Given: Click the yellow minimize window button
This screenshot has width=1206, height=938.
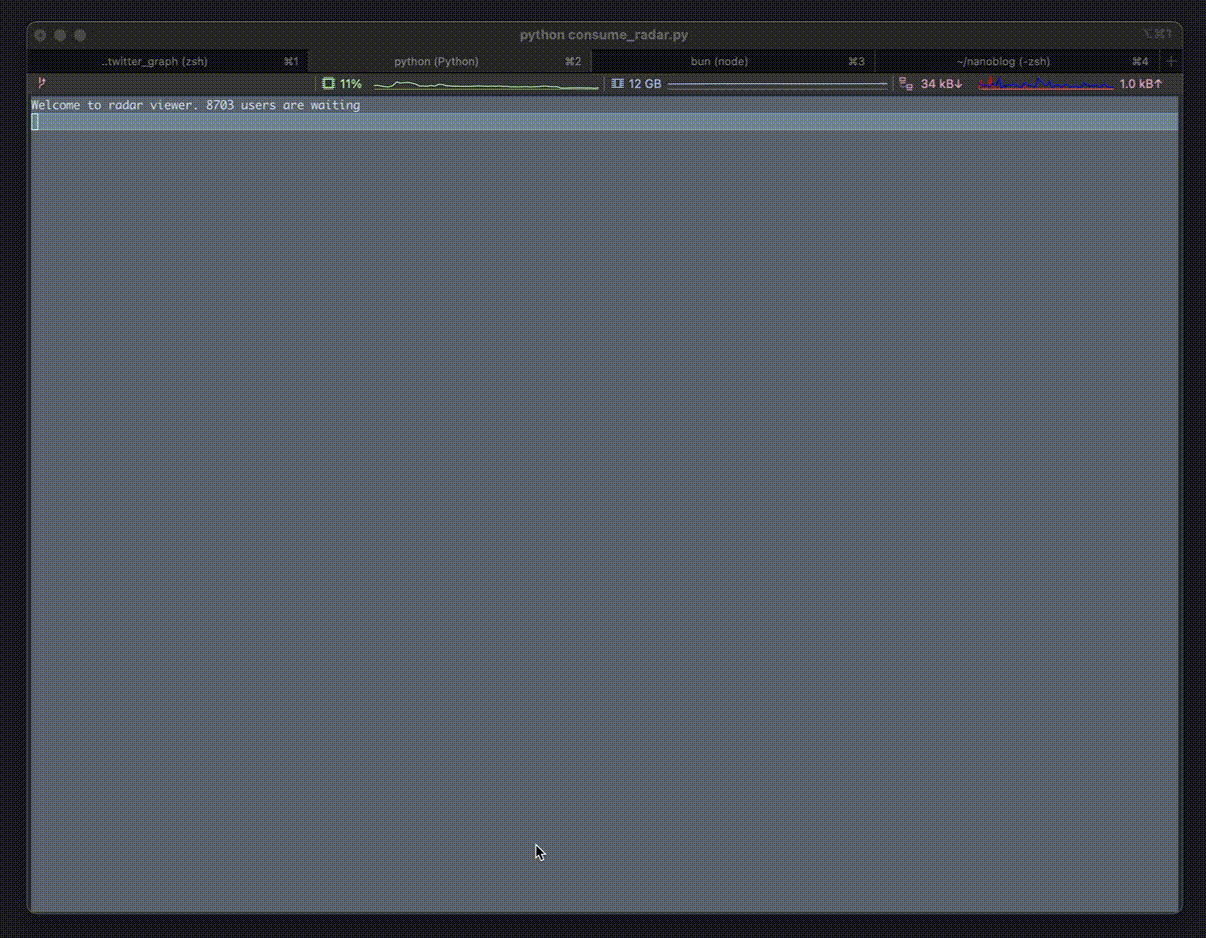Looking at the screenshot, I should (x=60, y=35).
